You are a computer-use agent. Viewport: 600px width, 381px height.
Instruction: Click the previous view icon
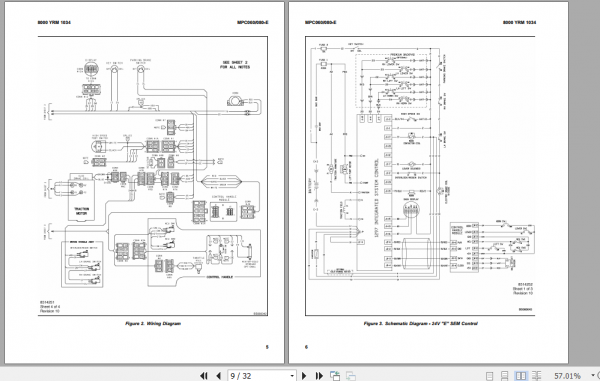(x=335, y=376)
